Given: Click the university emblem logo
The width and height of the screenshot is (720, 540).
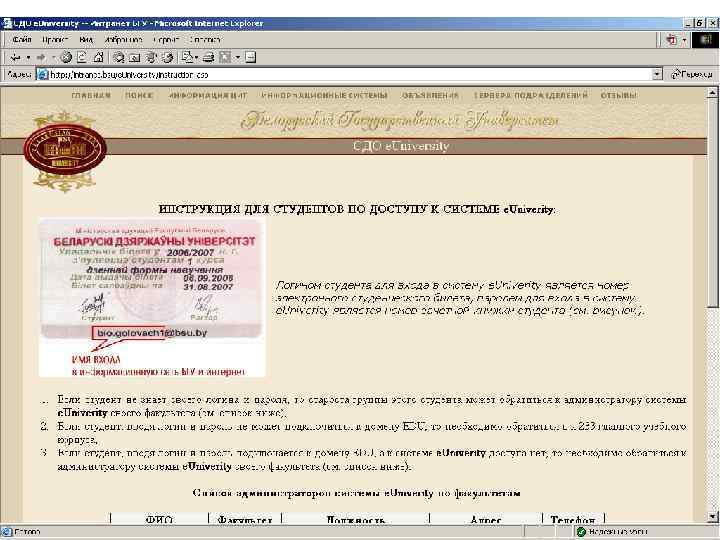Looking at the screenshot, I should [x=65, y=151].
